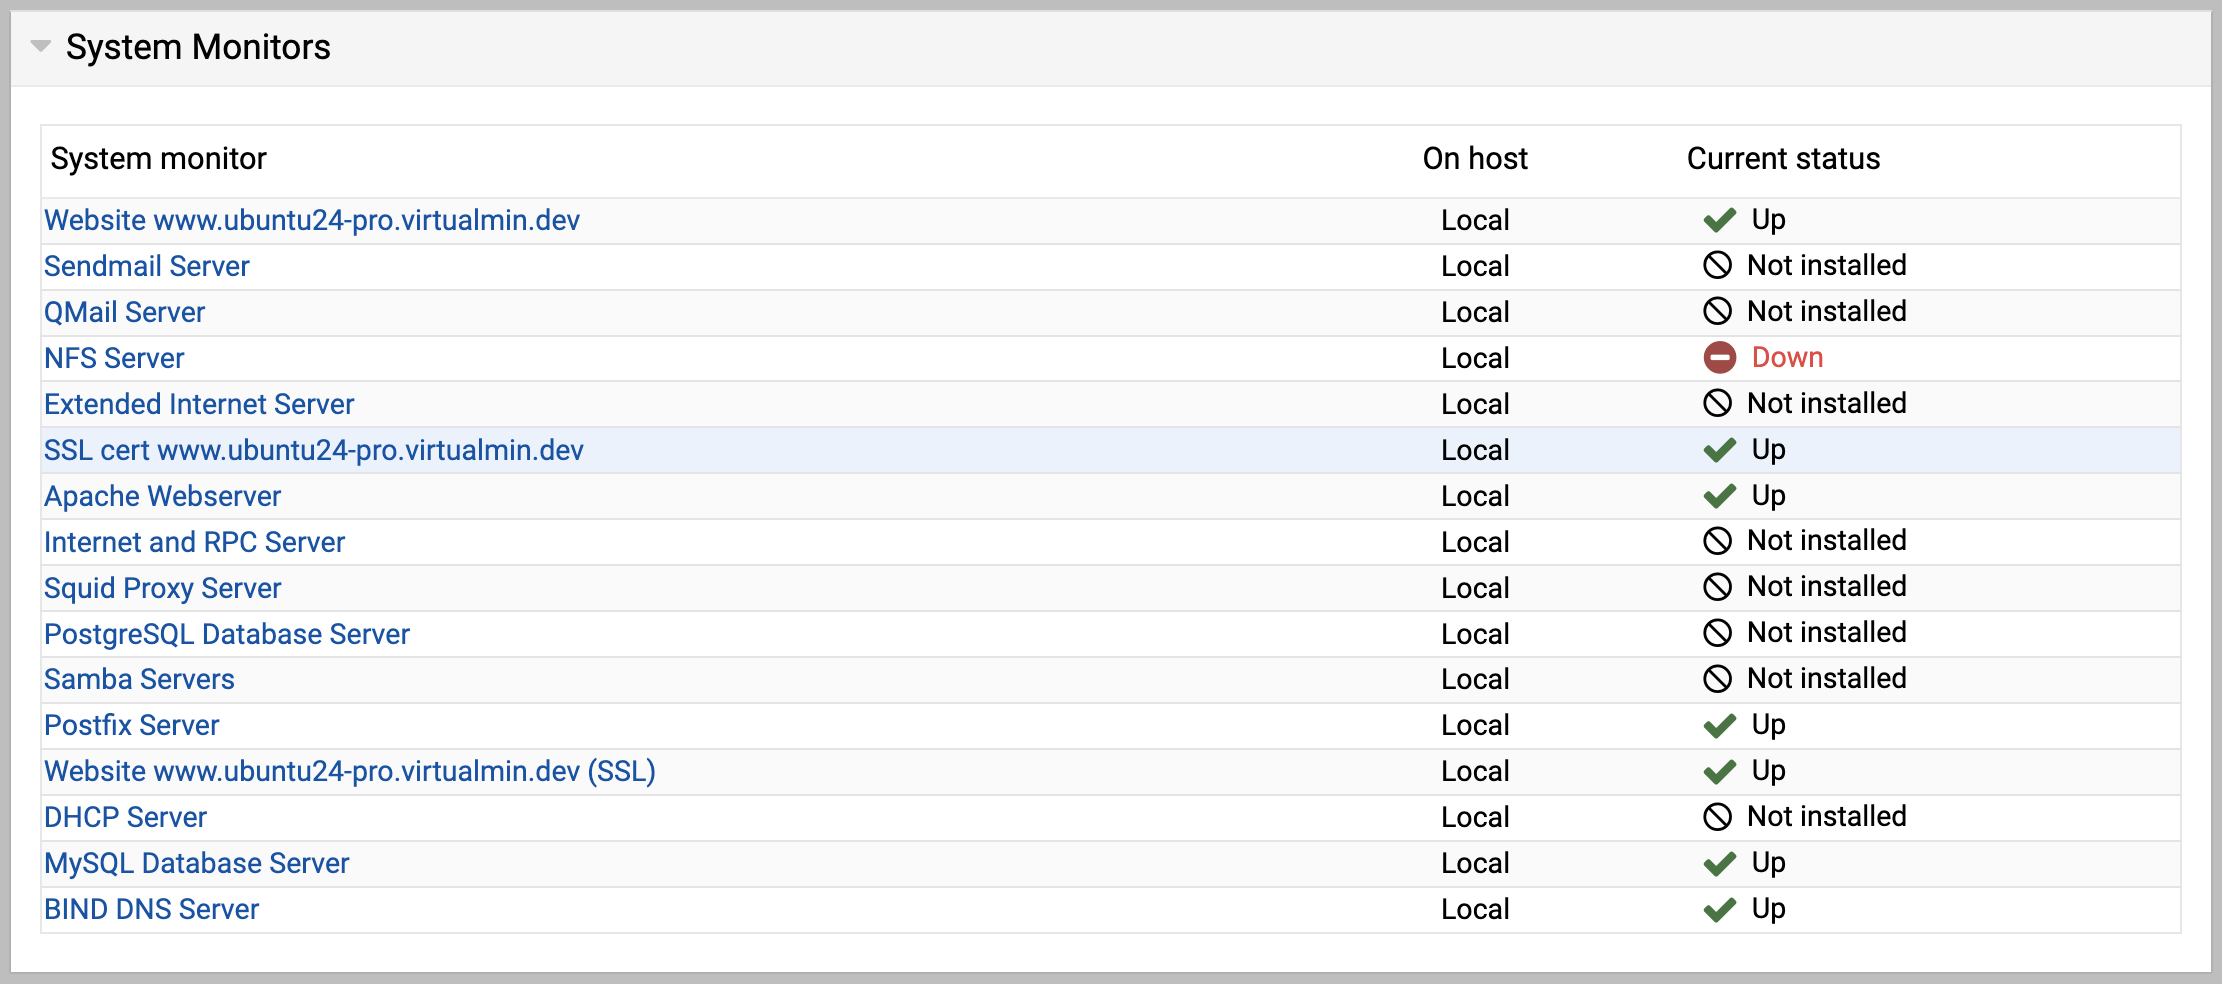Click 'Not installed' text in PostgreSQL Database Server row
Viewport: 2222px width, 984px height.
click(x=1827, y=632)
